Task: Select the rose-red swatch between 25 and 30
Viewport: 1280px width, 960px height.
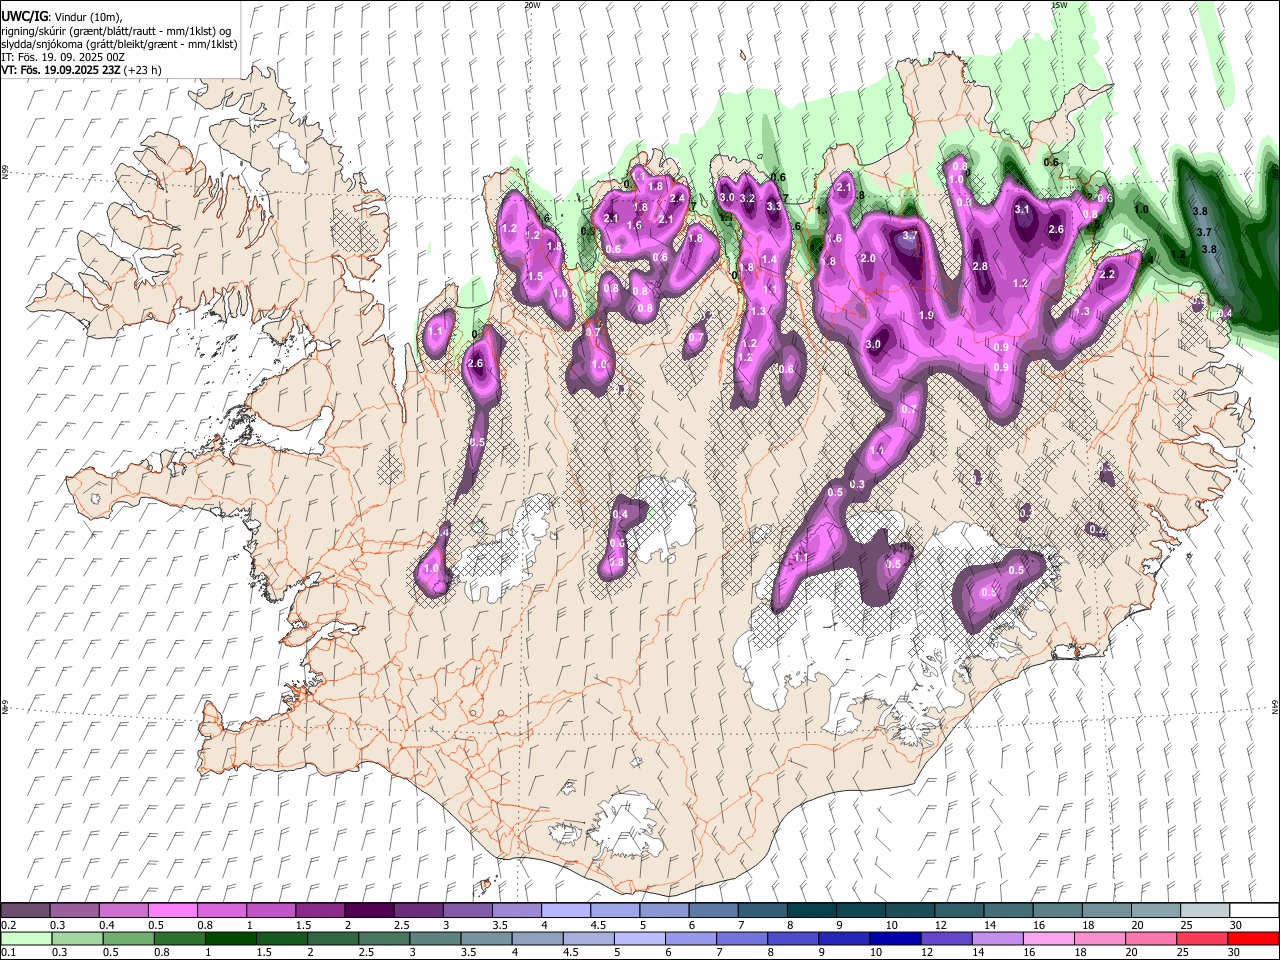Action: tap(1204, 938)
